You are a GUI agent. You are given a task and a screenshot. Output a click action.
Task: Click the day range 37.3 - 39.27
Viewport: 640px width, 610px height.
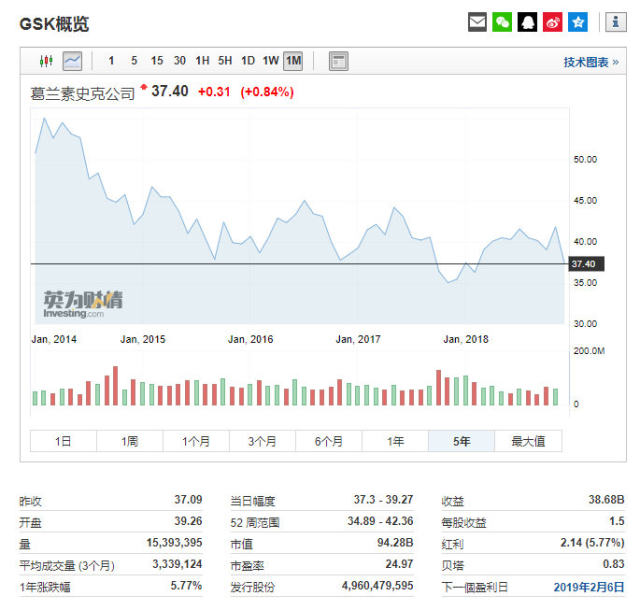383,499
